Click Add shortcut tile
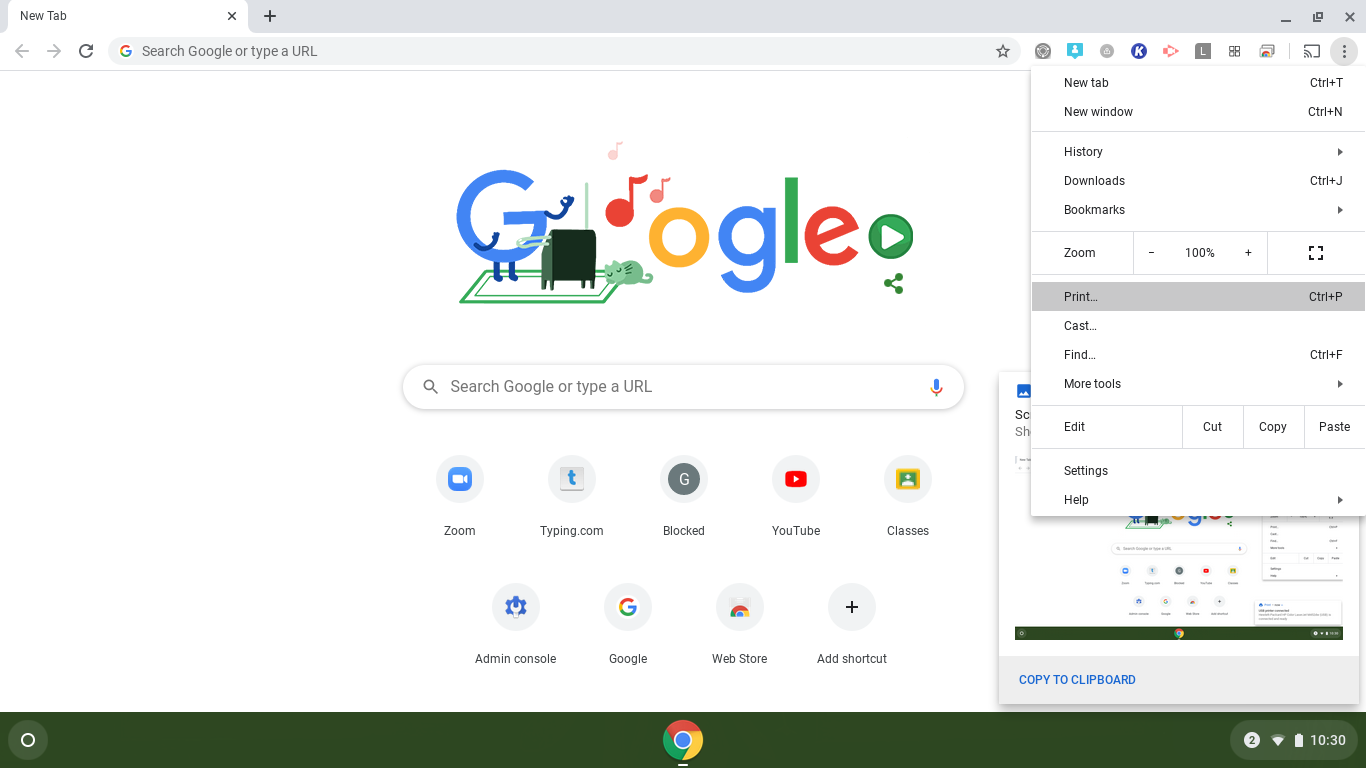The width and height of the screenshot is (1366, 768). tap(852, 623)
